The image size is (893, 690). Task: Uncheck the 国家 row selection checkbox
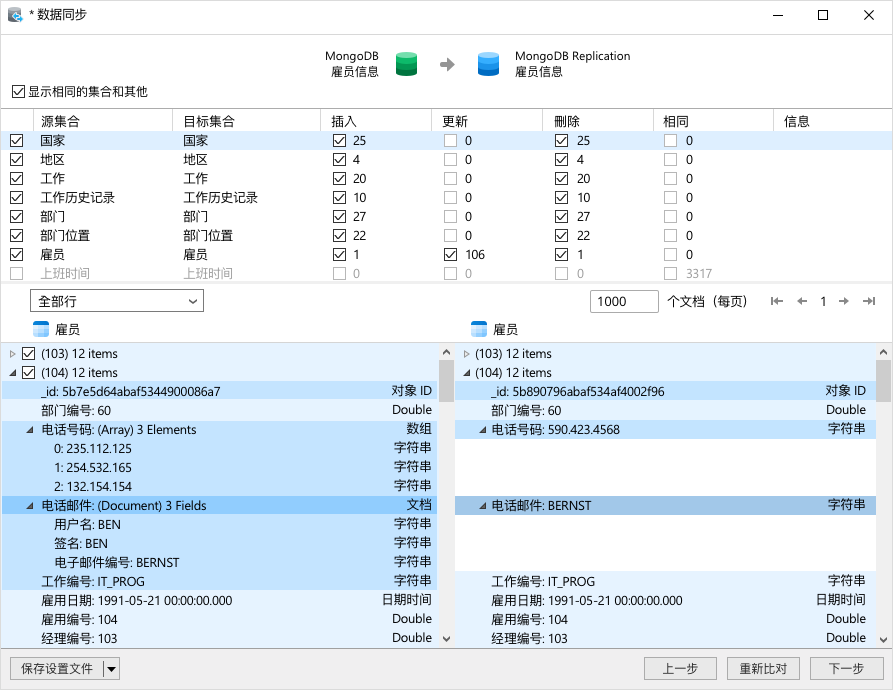click(16, 140)
